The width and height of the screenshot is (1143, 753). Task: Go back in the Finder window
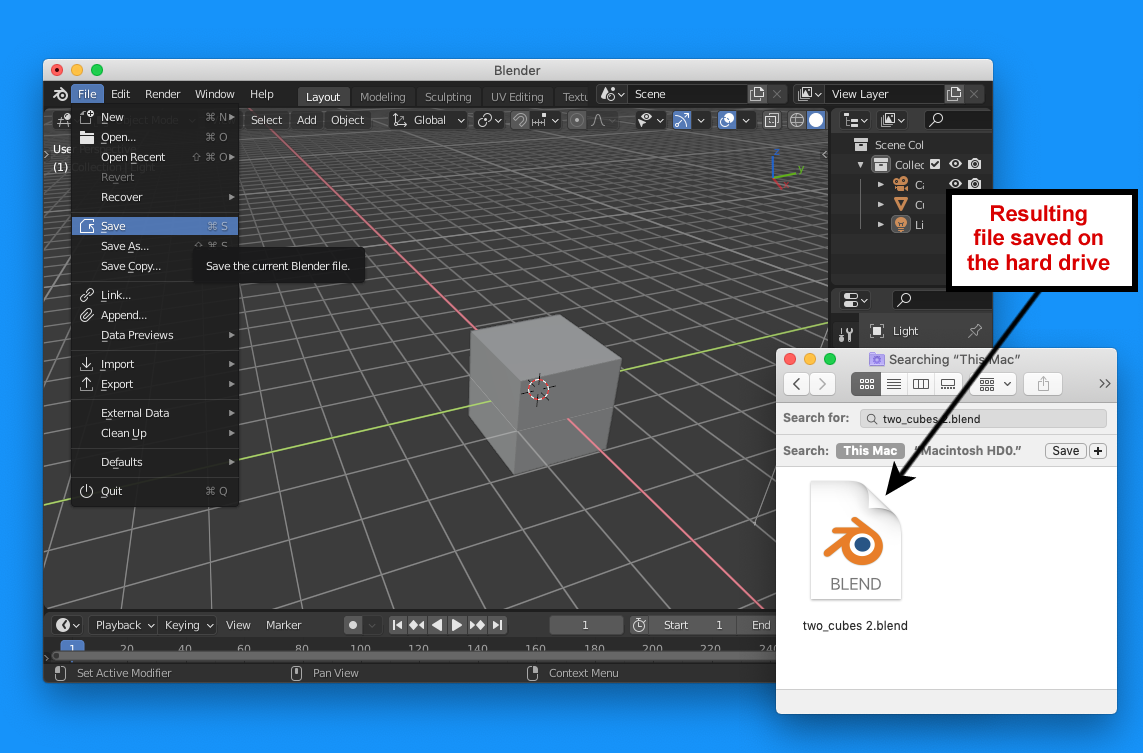pyautogui.click(x=797, y=383)
